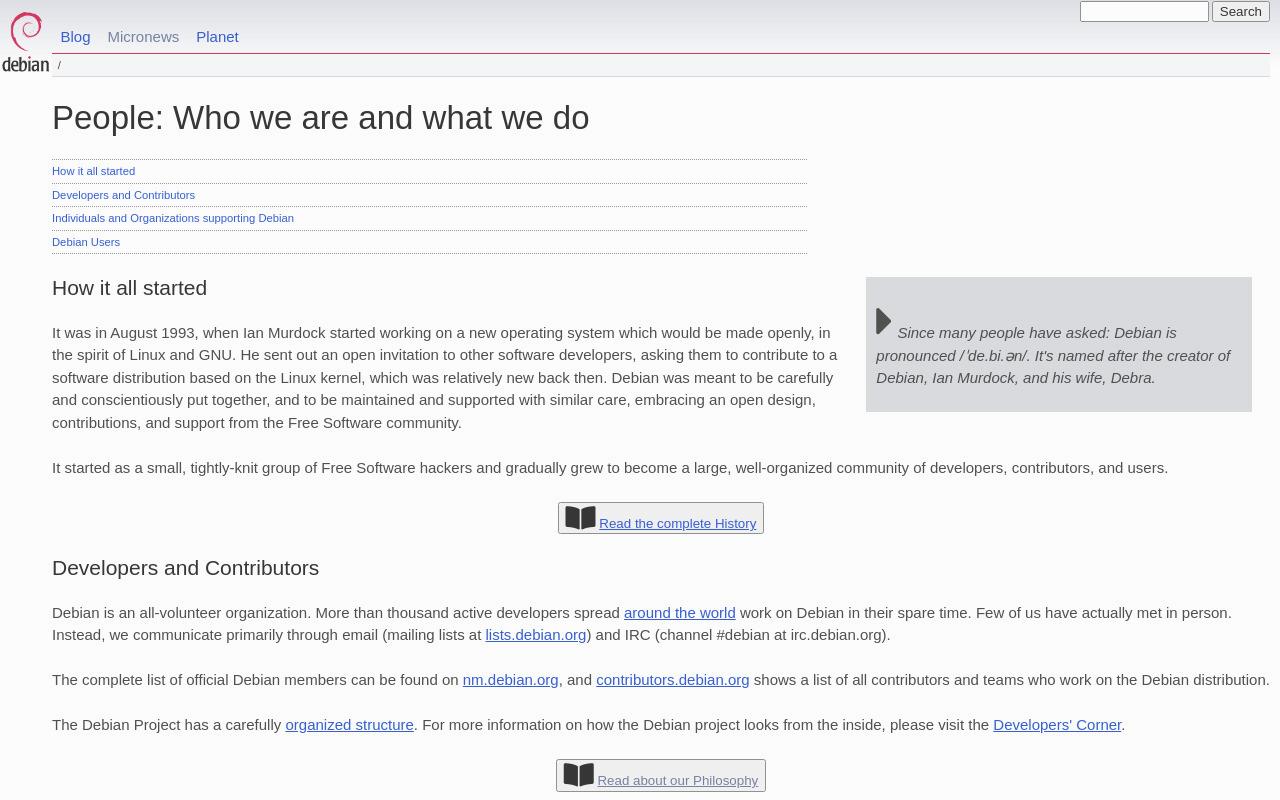Click the book icon beside Read about our Philosophy

click(x=578, y=775)
